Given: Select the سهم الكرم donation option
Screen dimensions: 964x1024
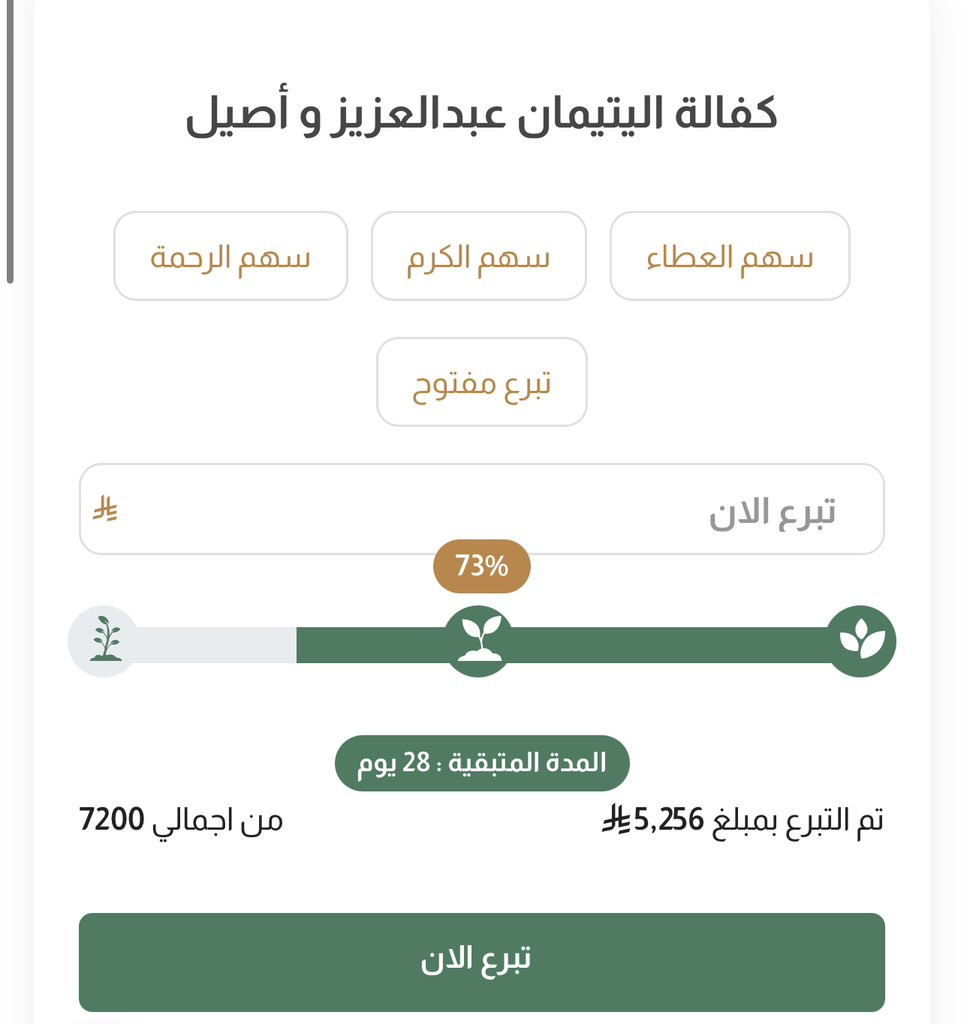Looking at the screenshot, I should click(479, 256).
